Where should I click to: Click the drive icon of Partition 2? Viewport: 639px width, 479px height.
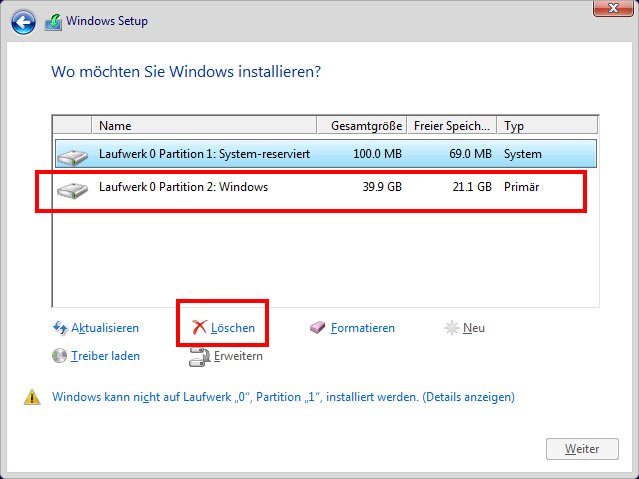[73, 190]
